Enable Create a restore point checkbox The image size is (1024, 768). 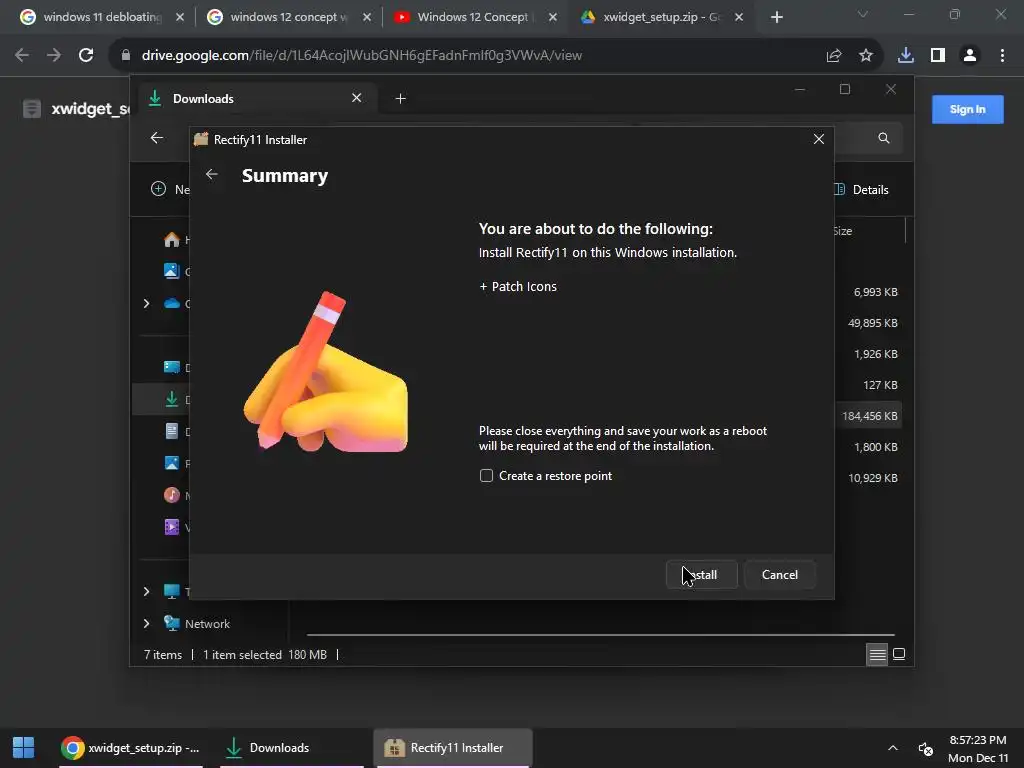[x=486, y=475]
